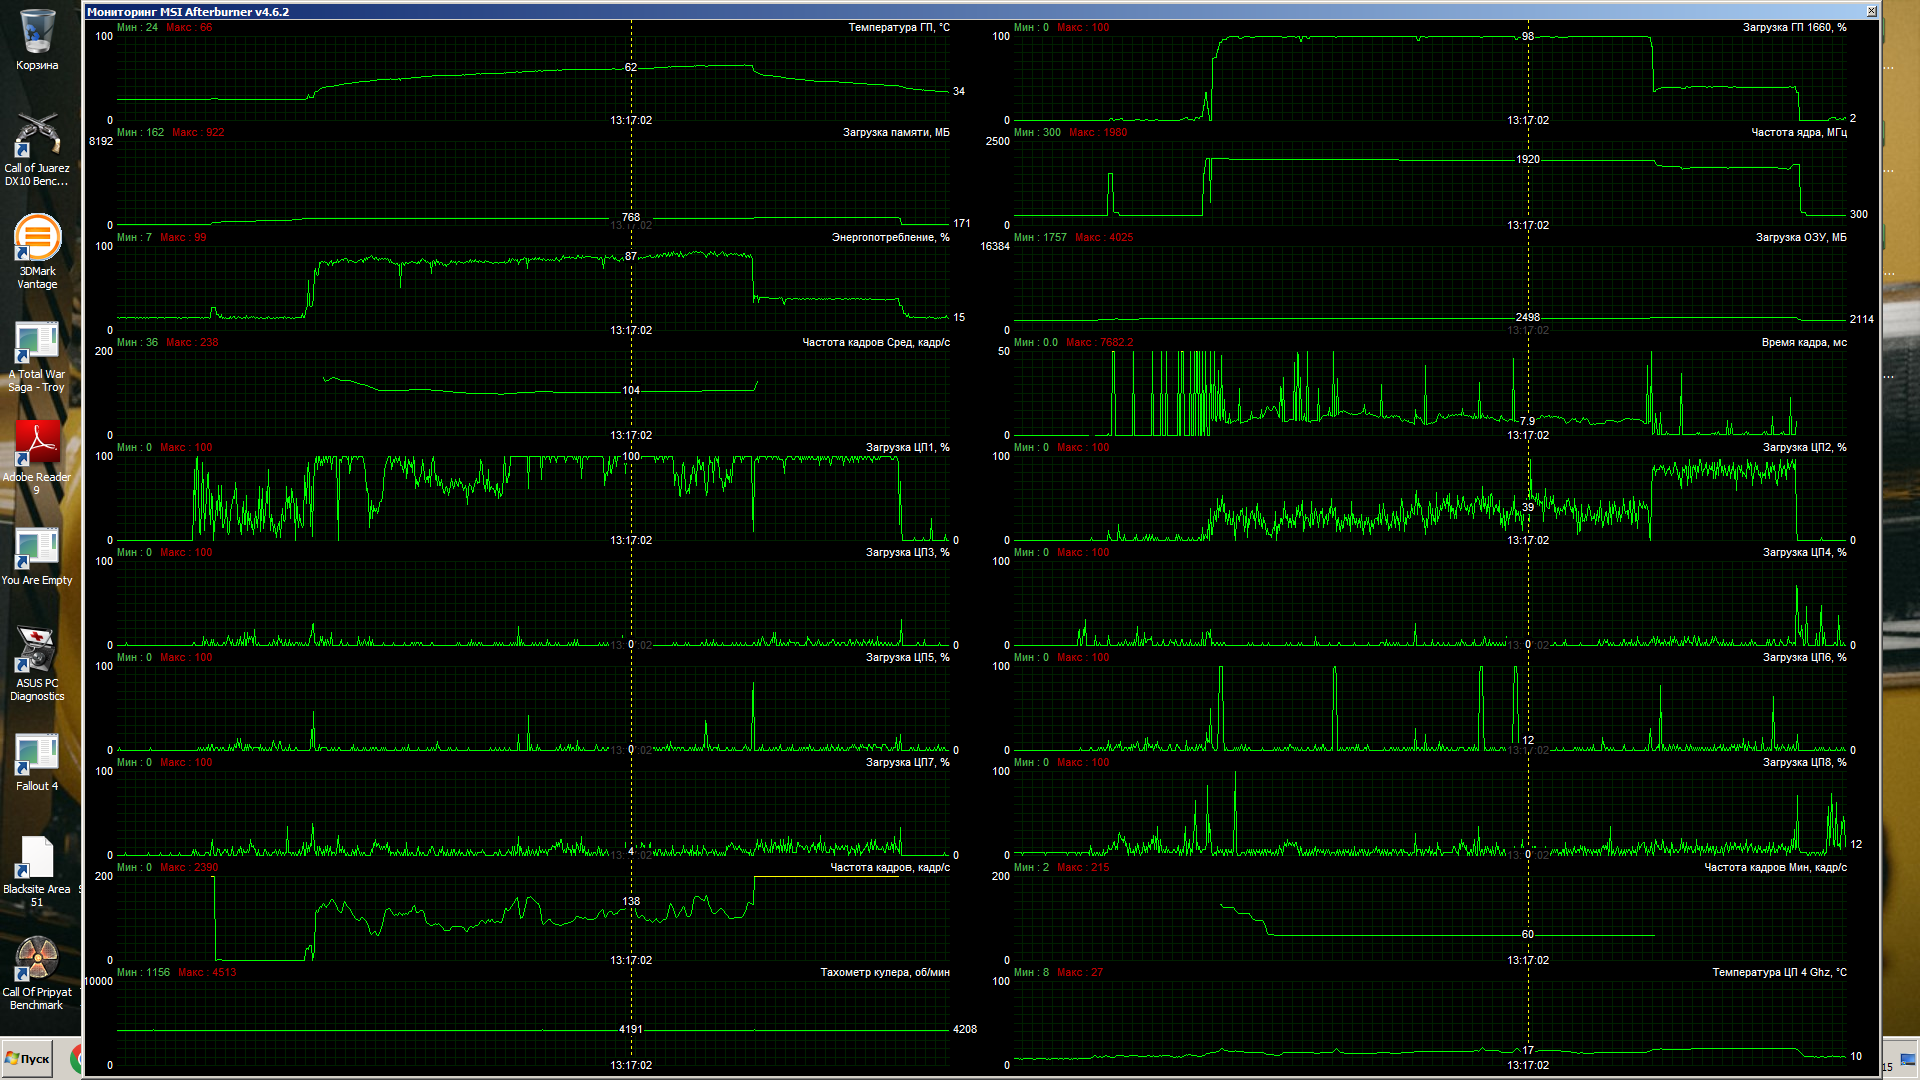
Task: Select the You Are Empty game icon
Action: [37, 548]
